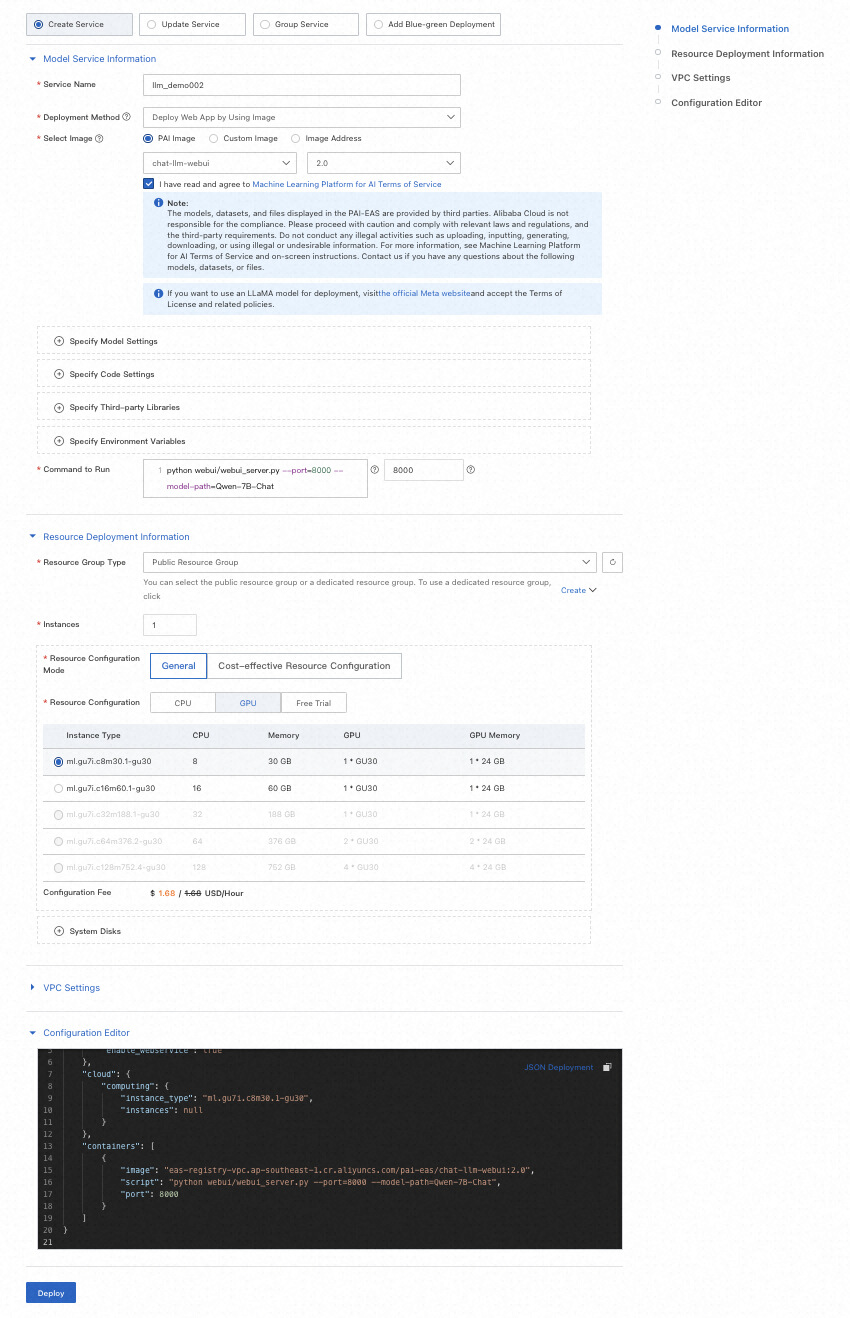Click the Deploy button

(x=51, y=1293)
